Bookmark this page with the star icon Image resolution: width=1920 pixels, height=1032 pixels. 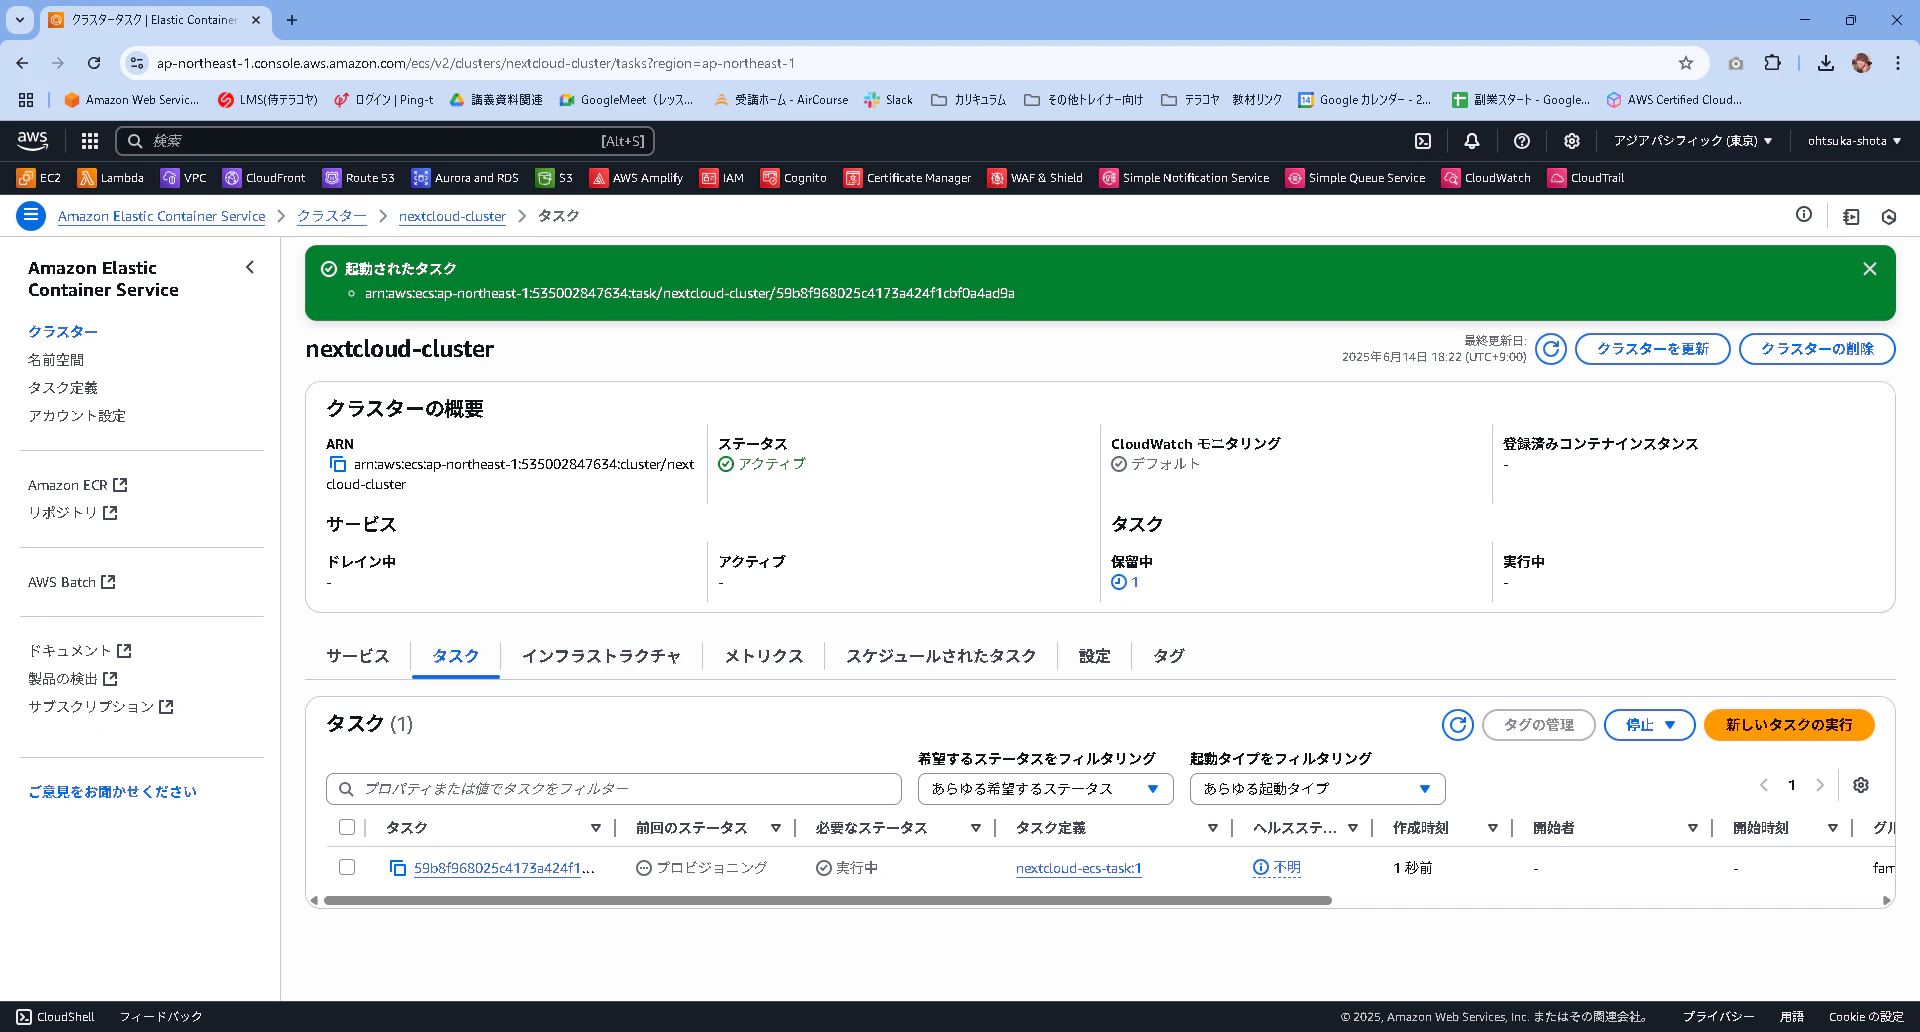(1686, 63)
